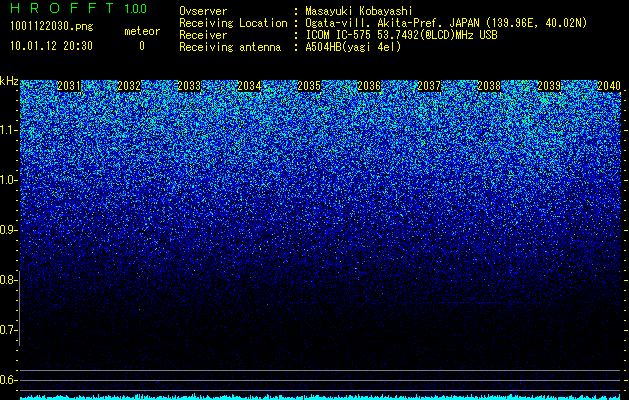Click the cyan signal level strip at bottom

[321, 397]
